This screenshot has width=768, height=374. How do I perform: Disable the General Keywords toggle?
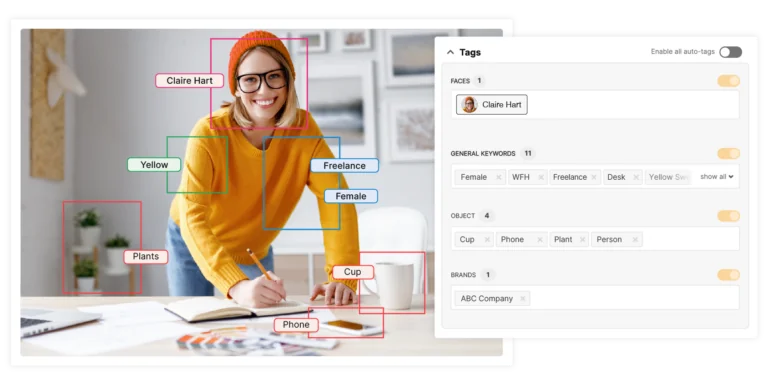728,154
